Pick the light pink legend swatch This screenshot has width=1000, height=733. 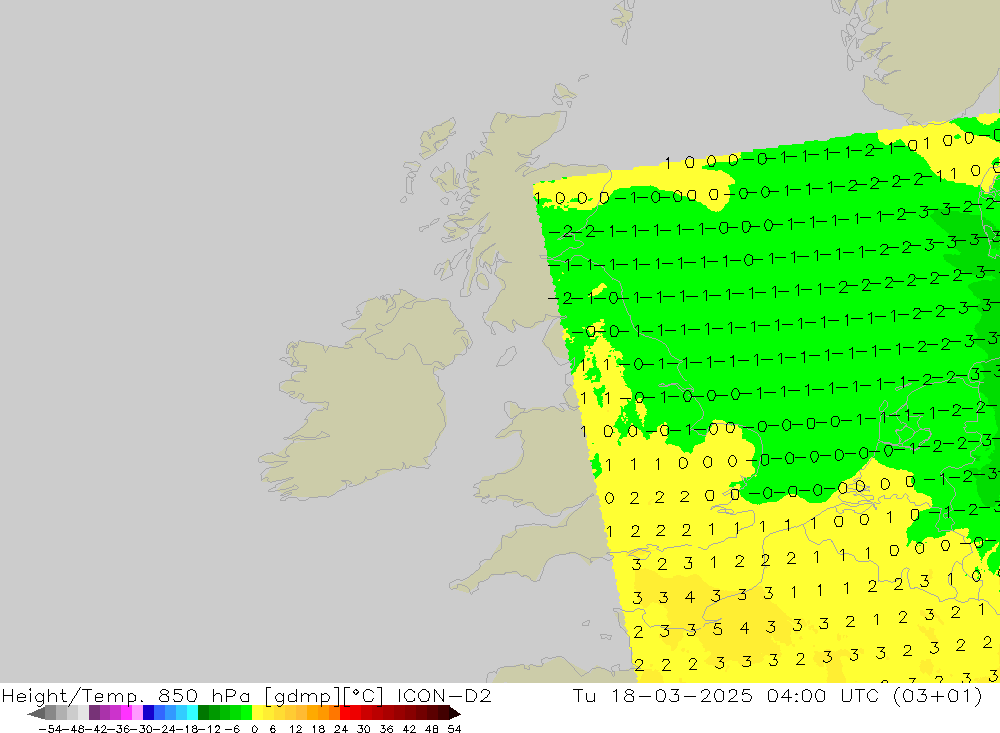click(137, 713)
